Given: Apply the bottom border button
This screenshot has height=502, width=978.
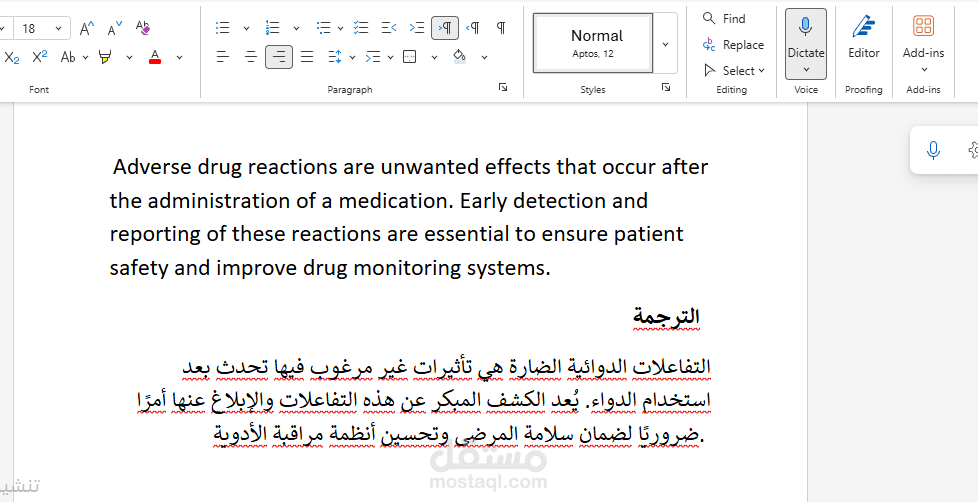Looking at the screenshot, I should [x=410, y=57].
